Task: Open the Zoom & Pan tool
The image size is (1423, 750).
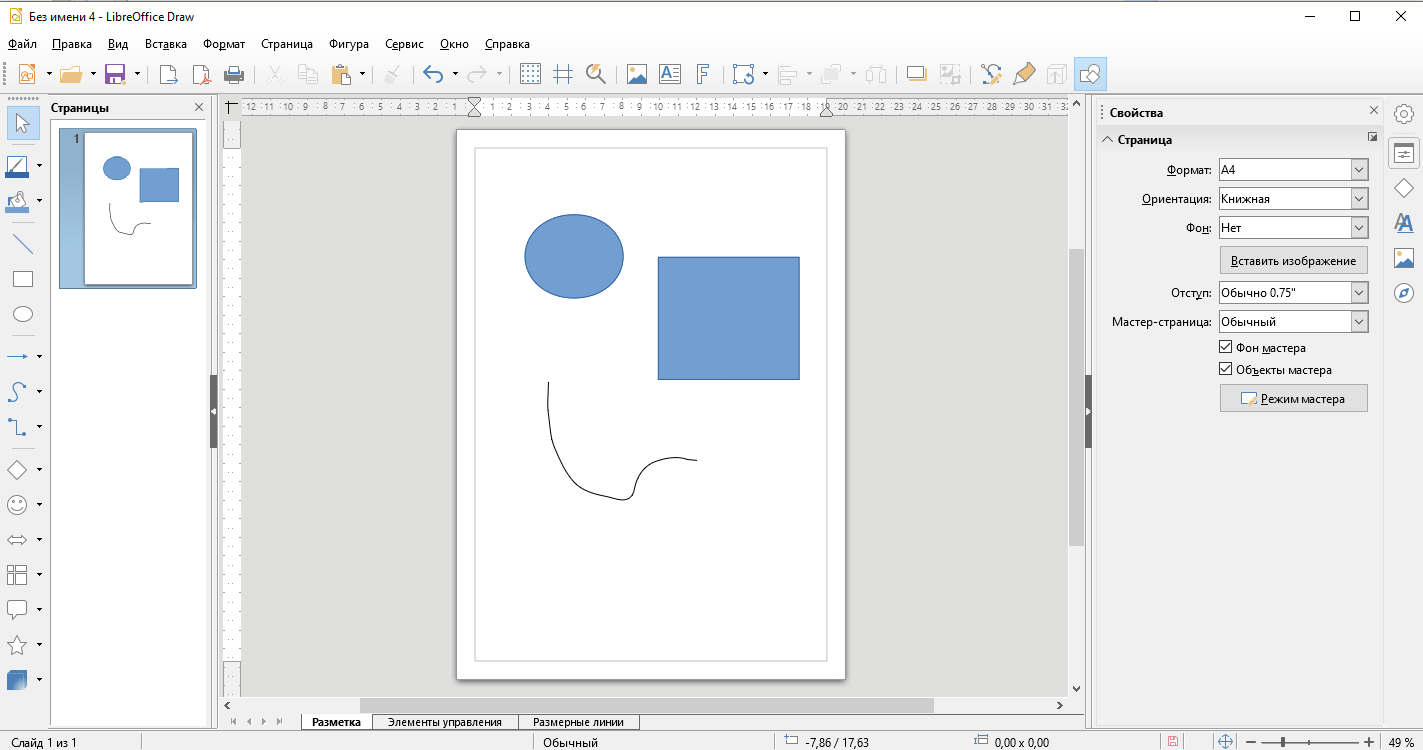Action: [x=596, y=74]
